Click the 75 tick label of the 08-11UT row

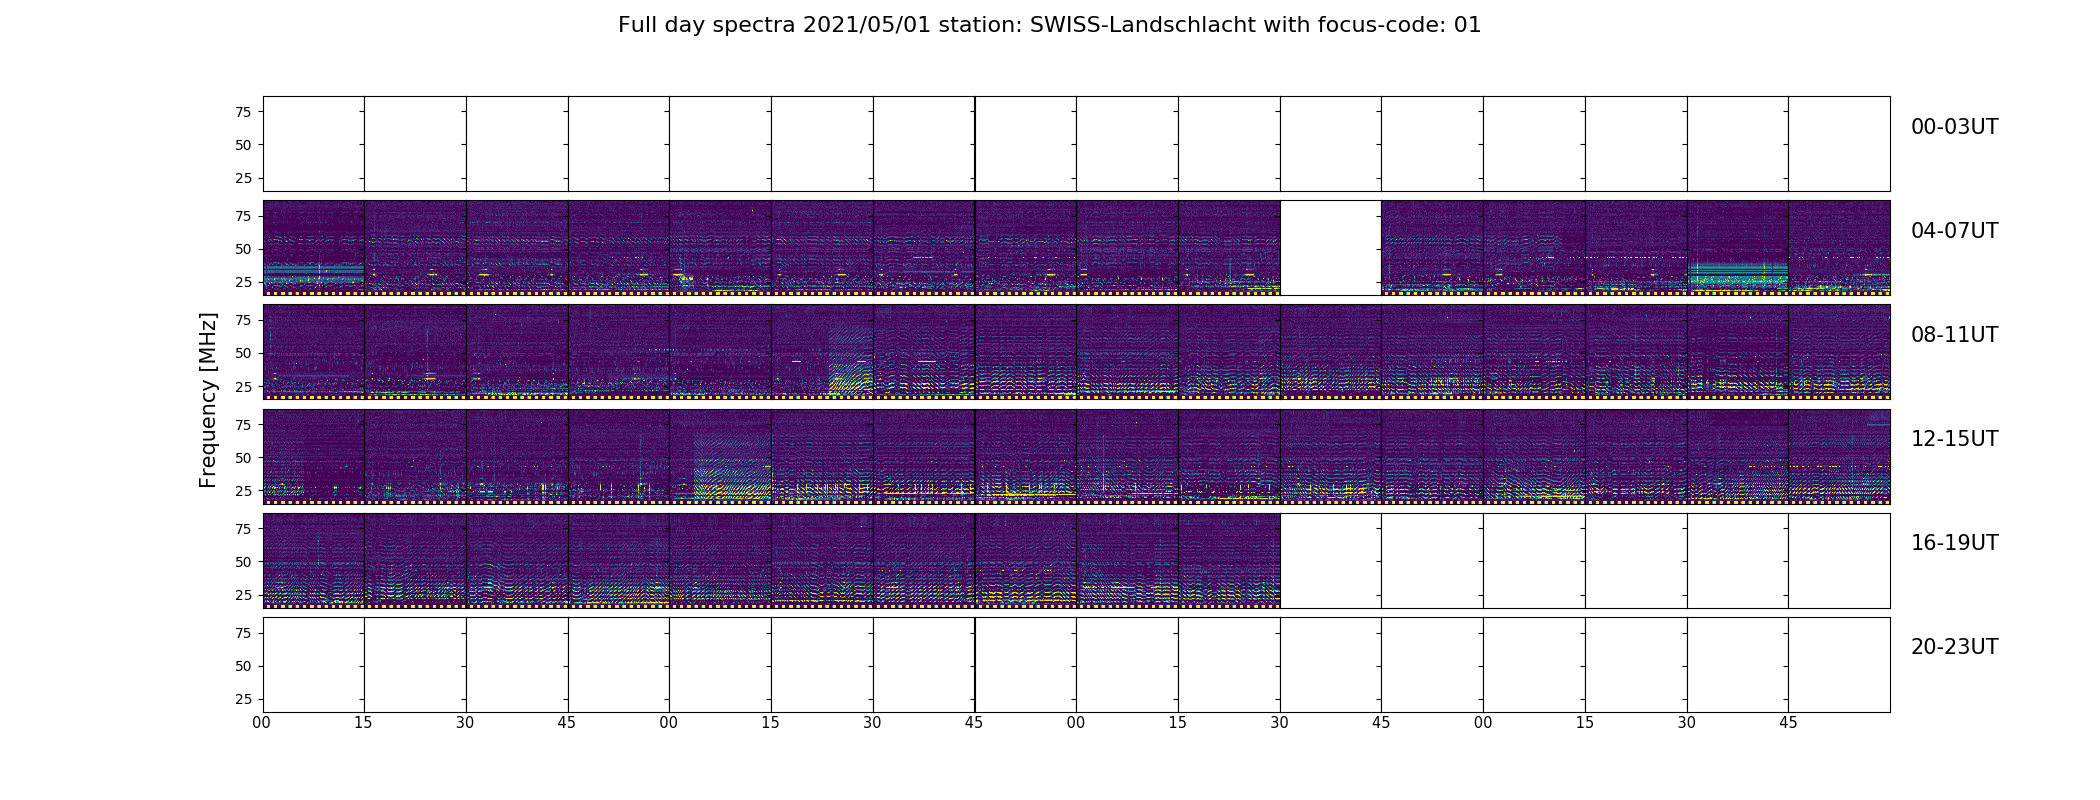[x=243, y=320]
